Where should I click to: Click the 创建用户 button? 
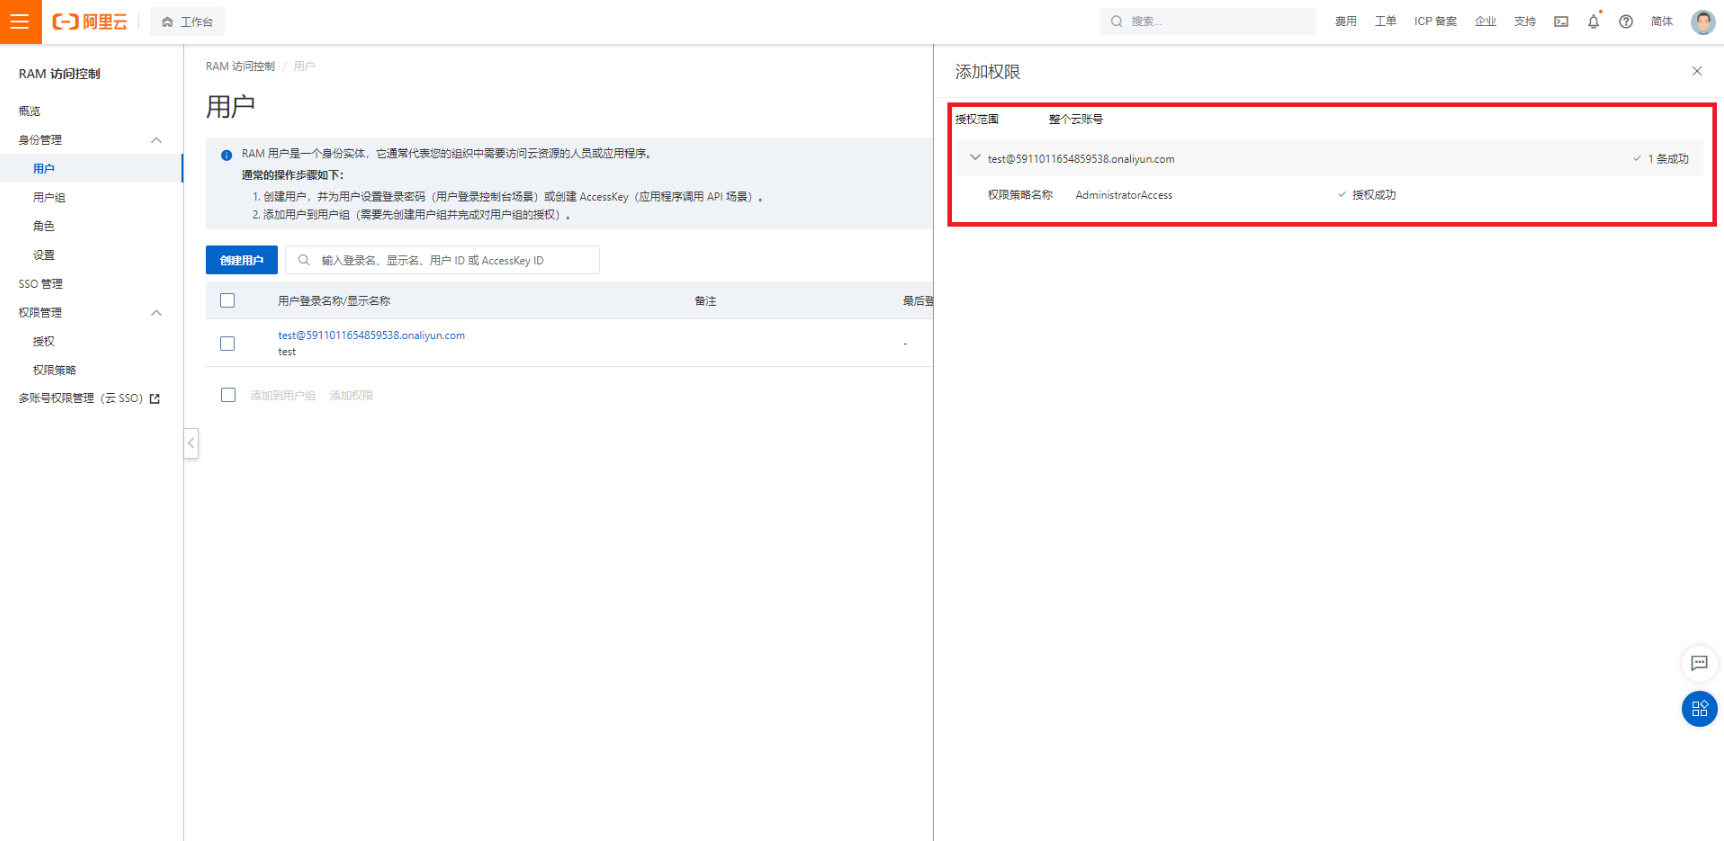(242, 260)
